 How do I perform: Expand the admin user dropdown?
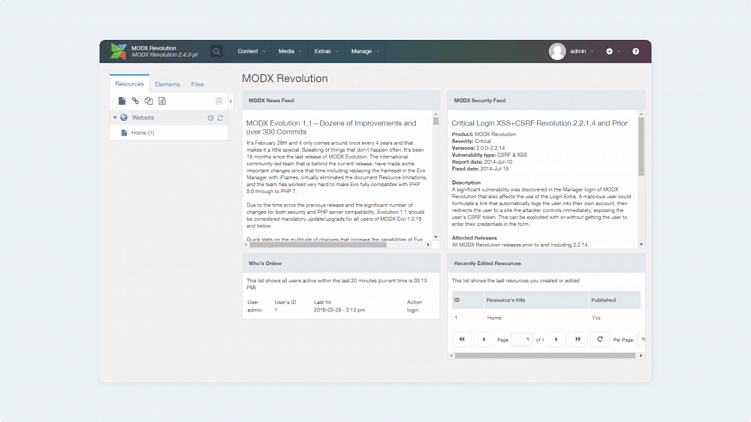tap(582, 51)
